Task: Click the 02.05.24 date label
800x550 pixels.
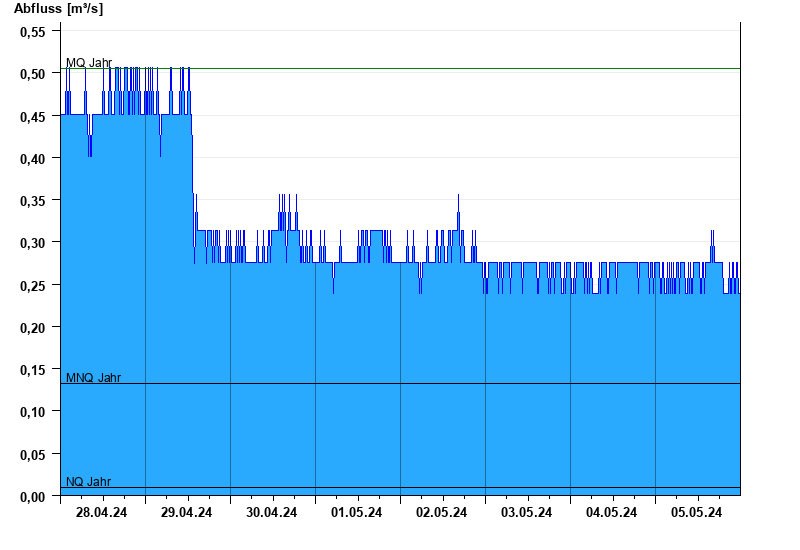Action: click(x=442, y=513)
